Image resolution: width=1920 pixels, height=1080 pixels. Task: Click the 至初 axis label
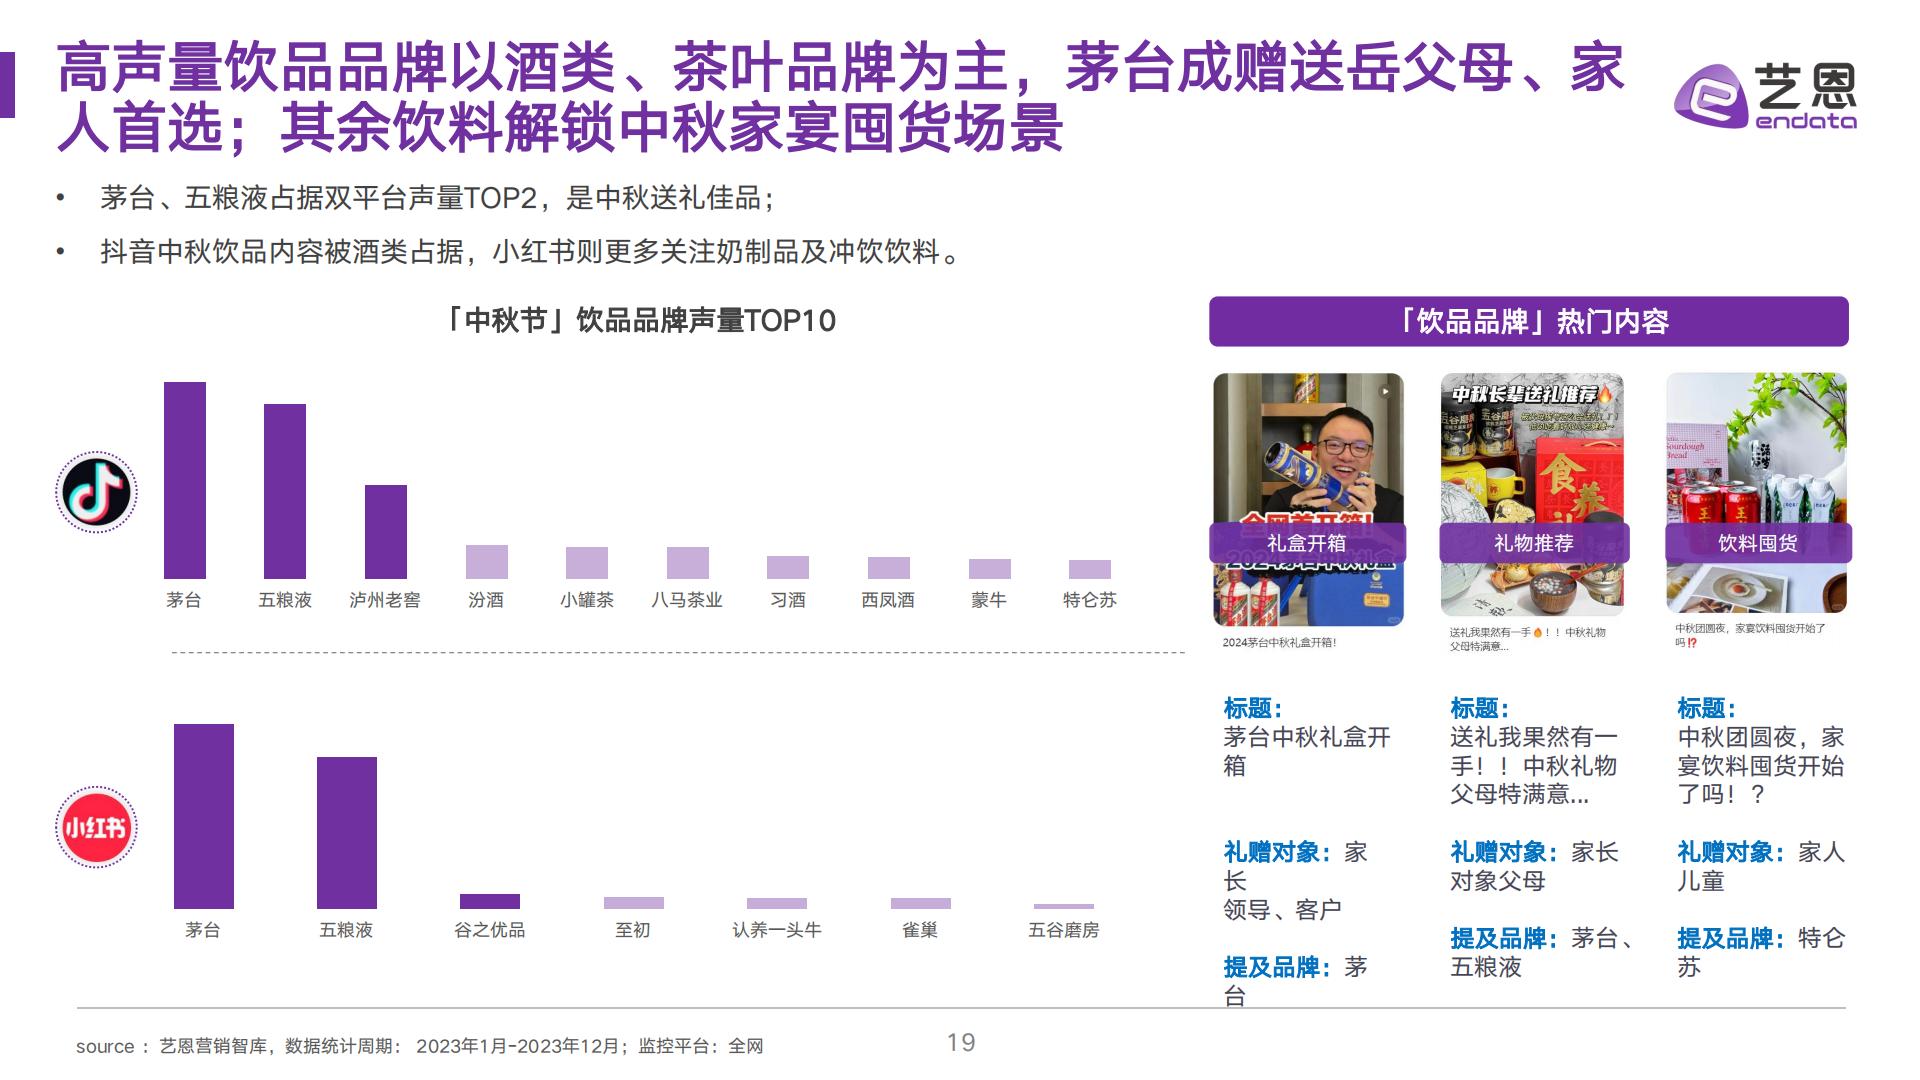click(633, 930)
